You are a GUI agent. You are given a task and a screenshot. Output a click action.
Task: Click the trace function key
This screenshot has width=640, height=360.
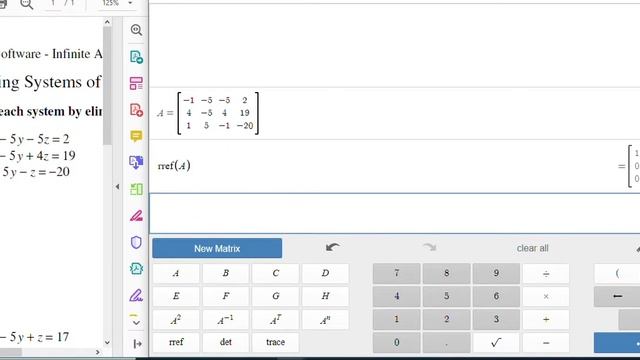click(x=276, y=342)
